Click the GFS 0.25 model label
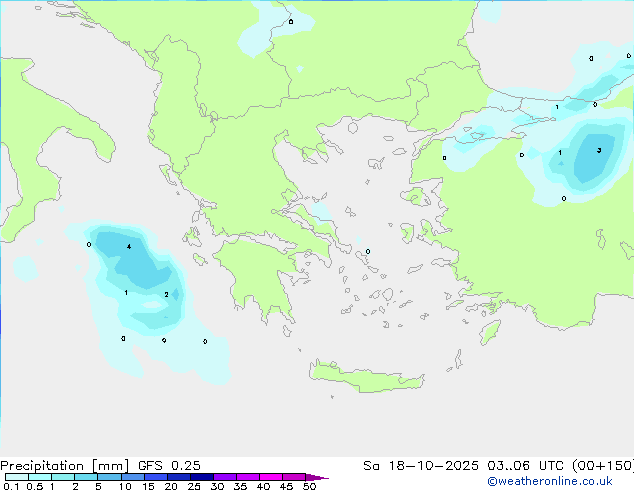The width and height of the screenshot is (634, 490). [x=169, y=466]
